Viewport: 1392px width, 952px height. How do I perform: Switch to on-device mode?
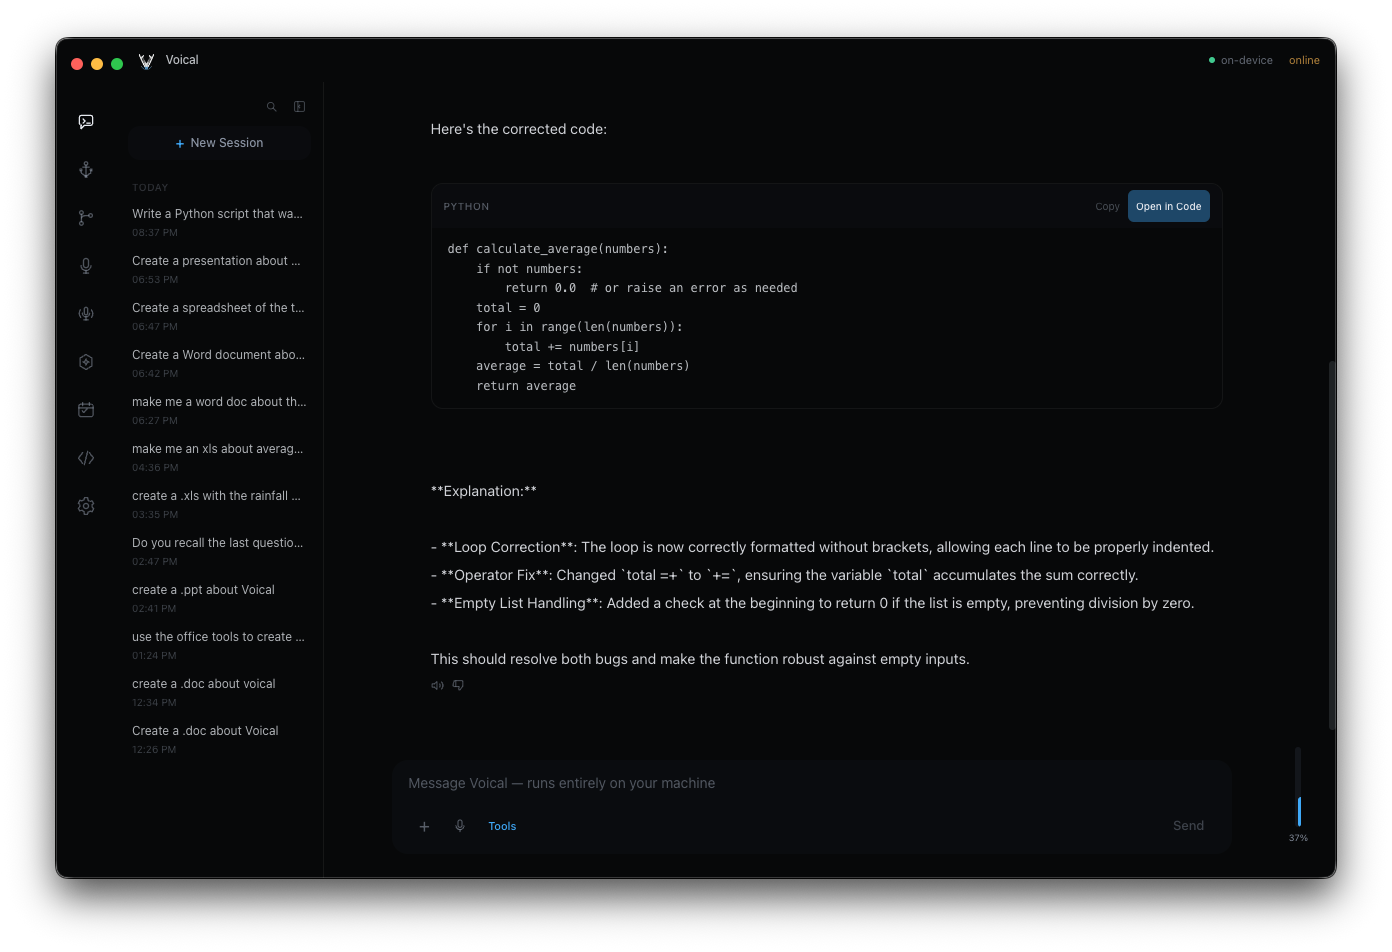[x=1240, y=61]
